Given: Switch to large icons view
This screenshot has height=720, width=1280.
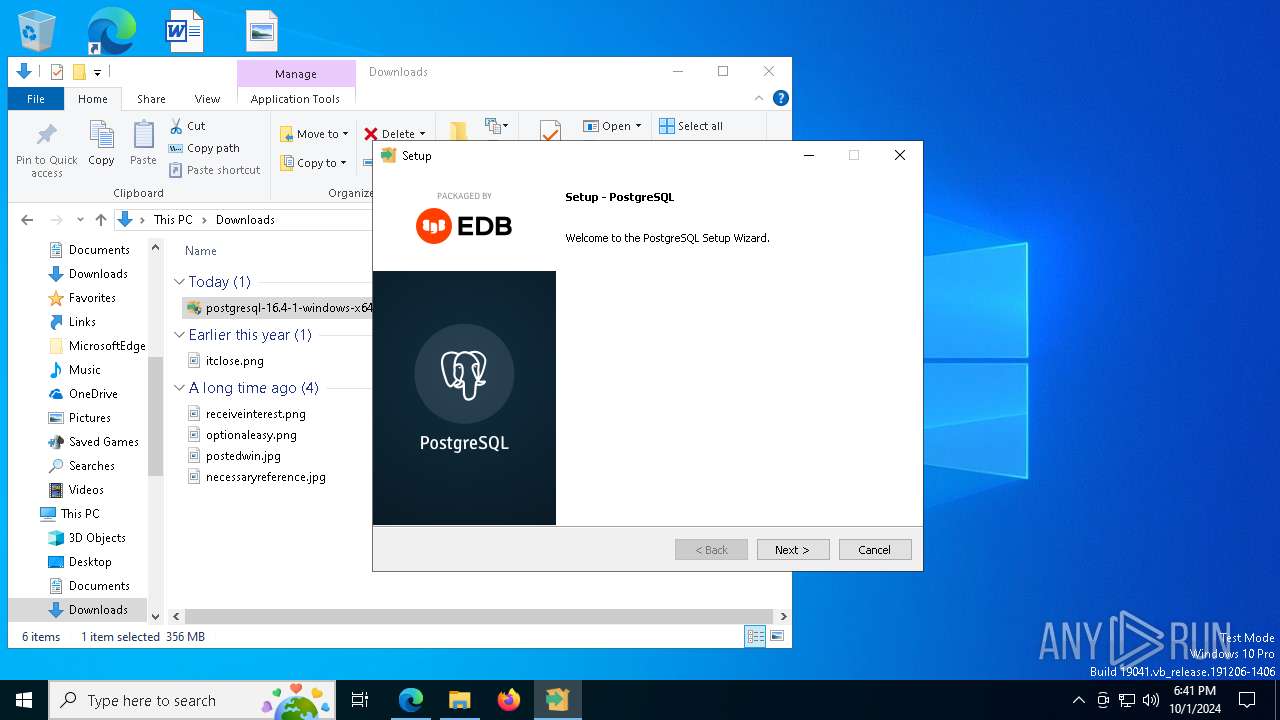Looking at the screenshot, I should tap(777, 636).
